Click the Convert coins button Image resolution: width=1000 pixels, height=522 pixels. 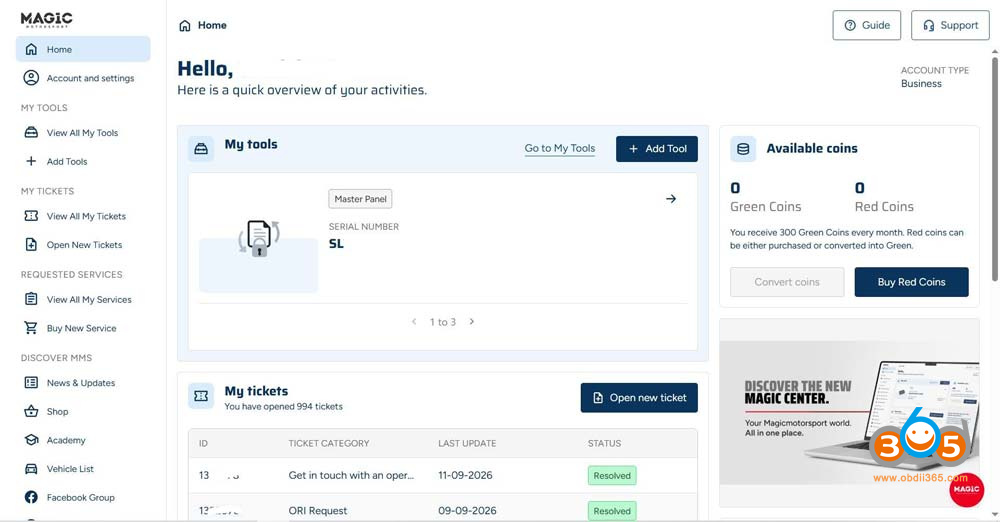pos(787,282)
